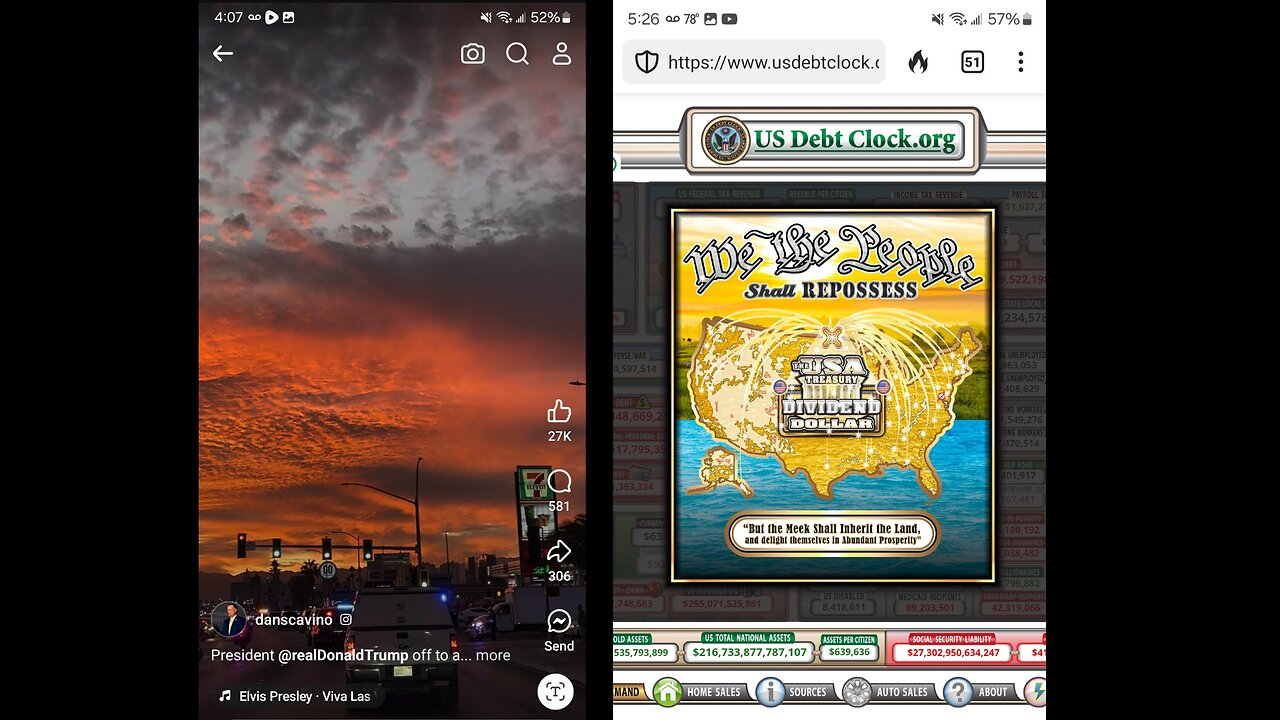Tap the share arrow showing 306

coord(559,551)
